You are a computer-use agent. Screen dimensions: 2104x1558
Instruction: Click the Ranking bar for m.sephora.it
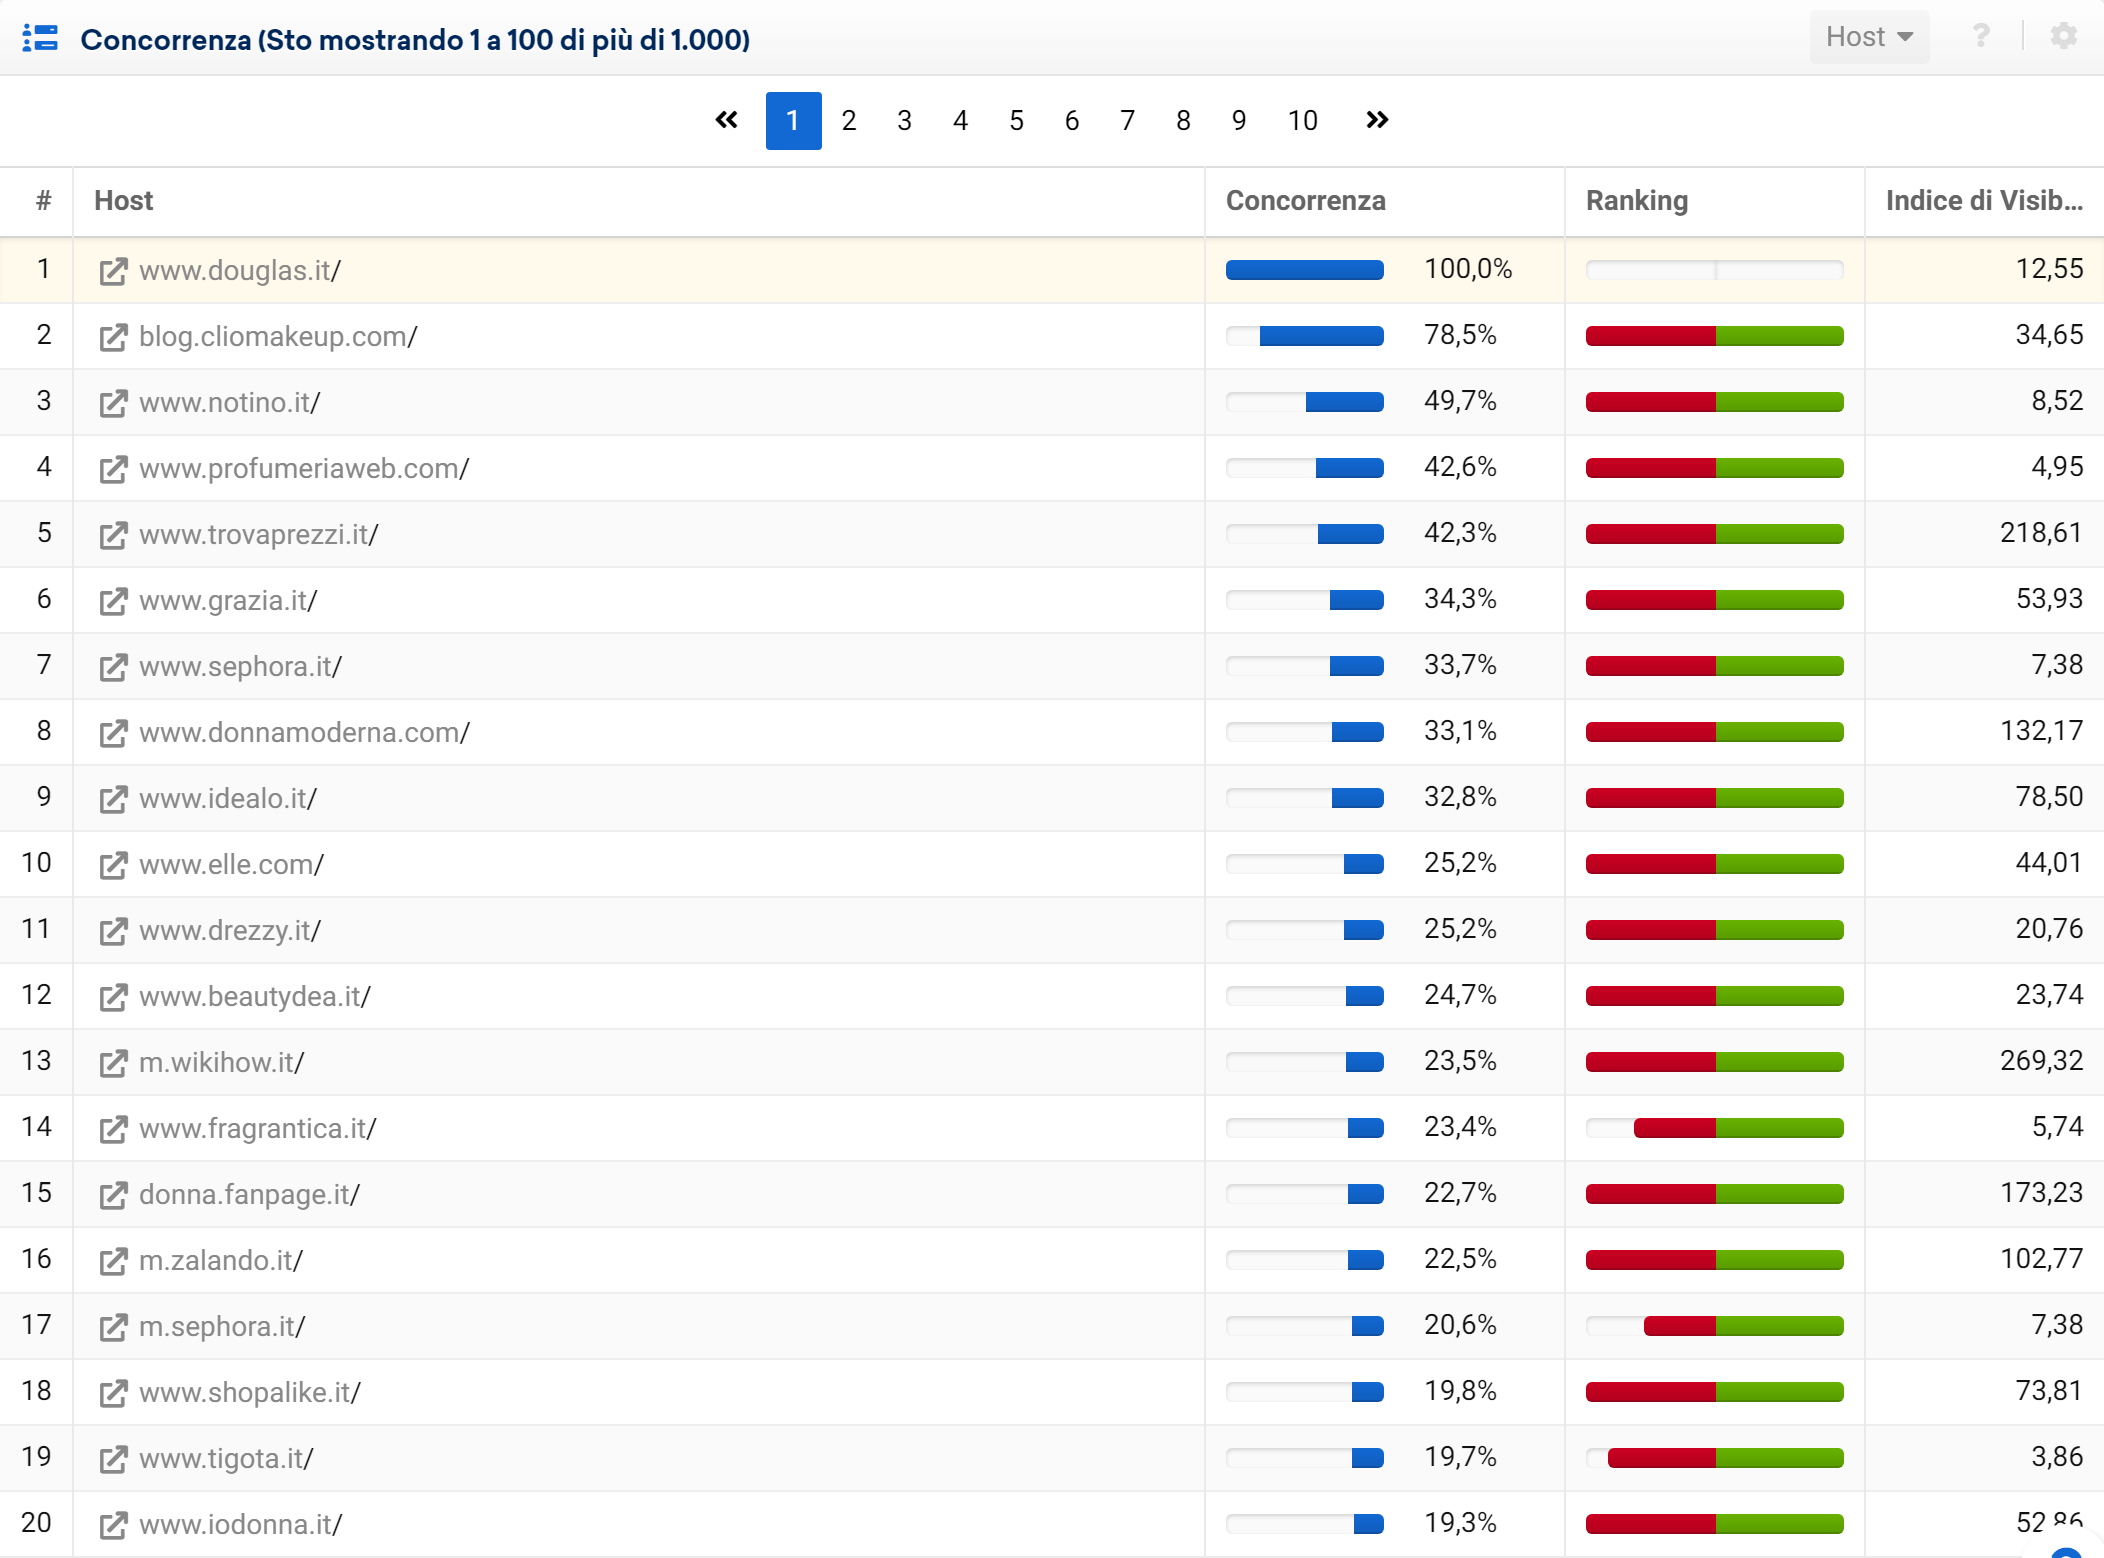coord(1715,1326)
